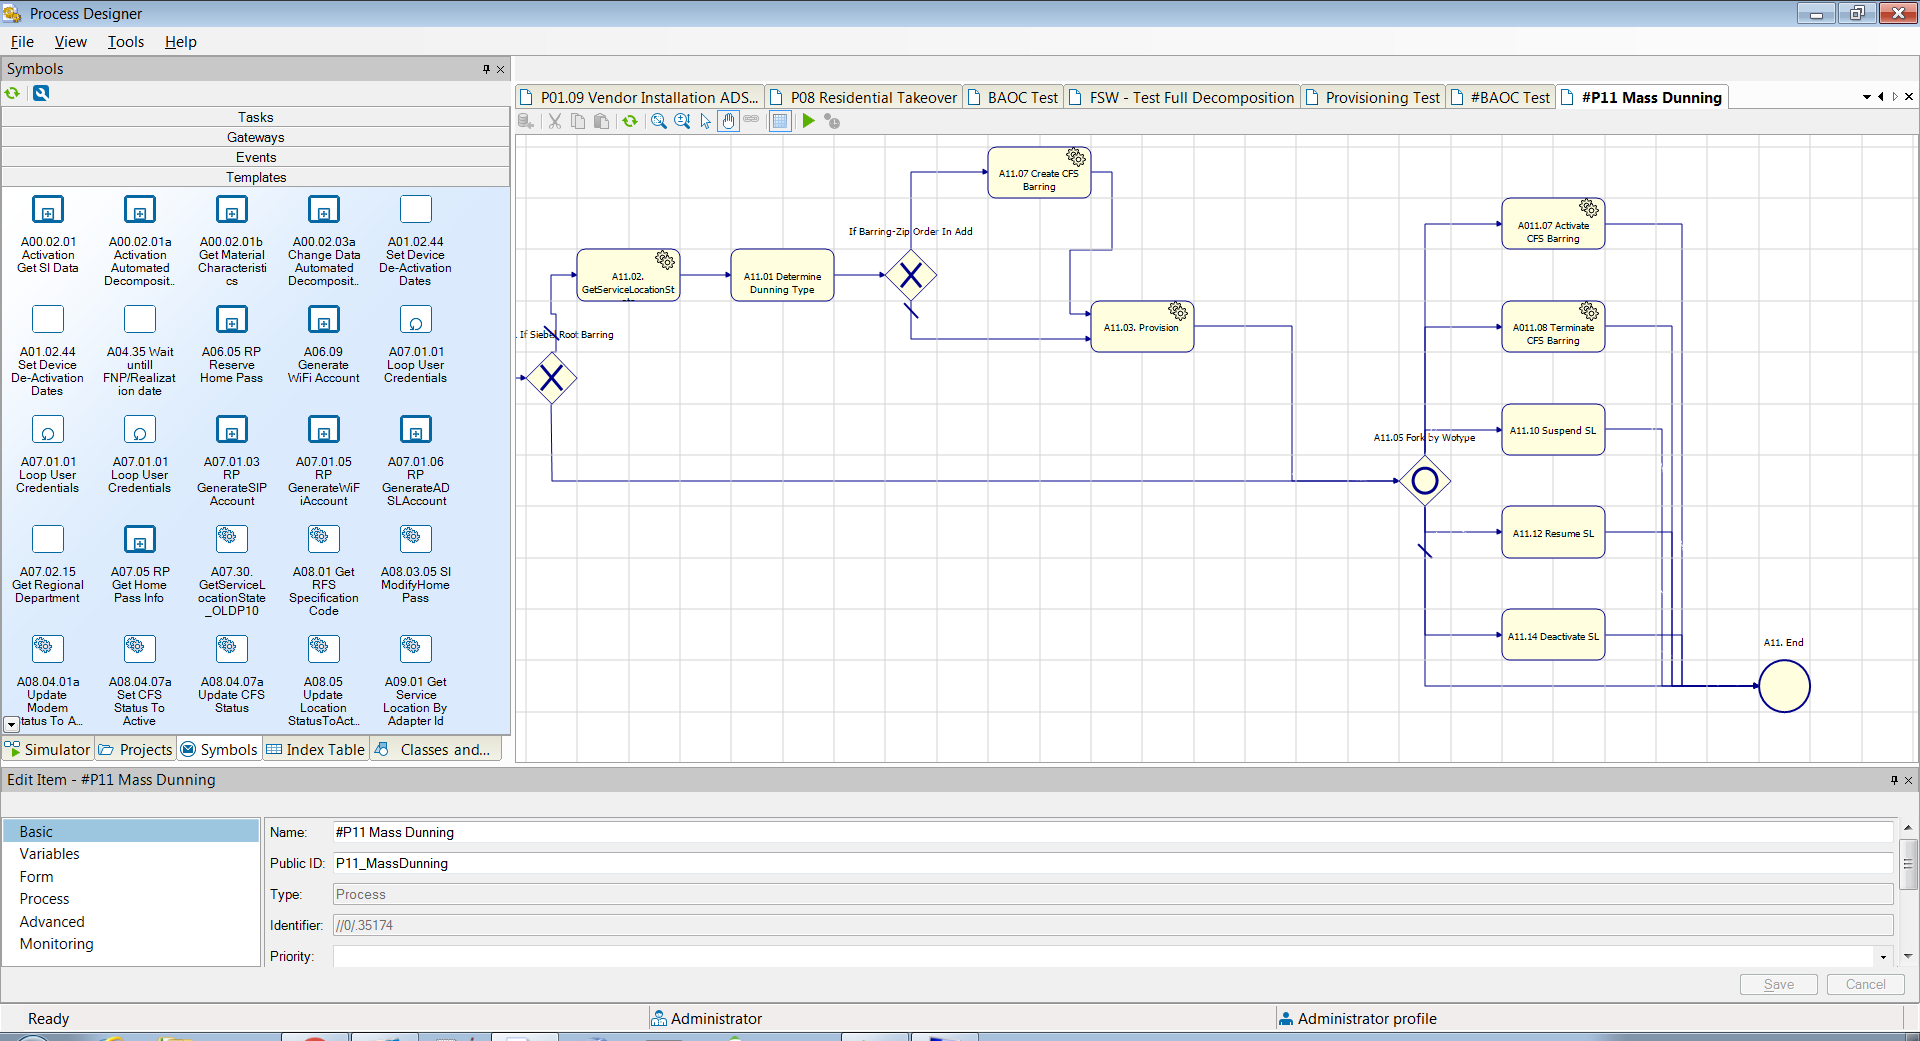Click the Name input field
The height and width of the screenshot is (1041, 1920).
pyautogui.click(x=1110, y=832)
